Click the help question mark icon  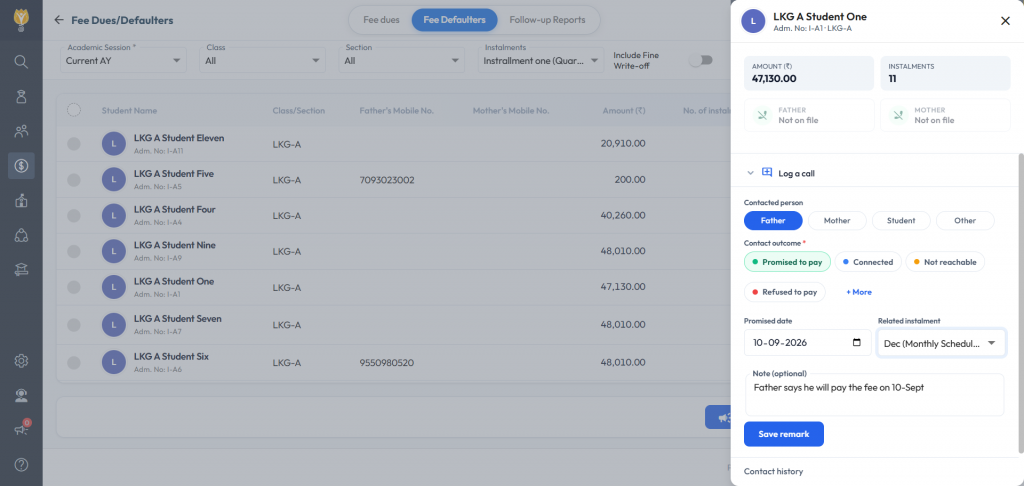[x=21, y=464]
